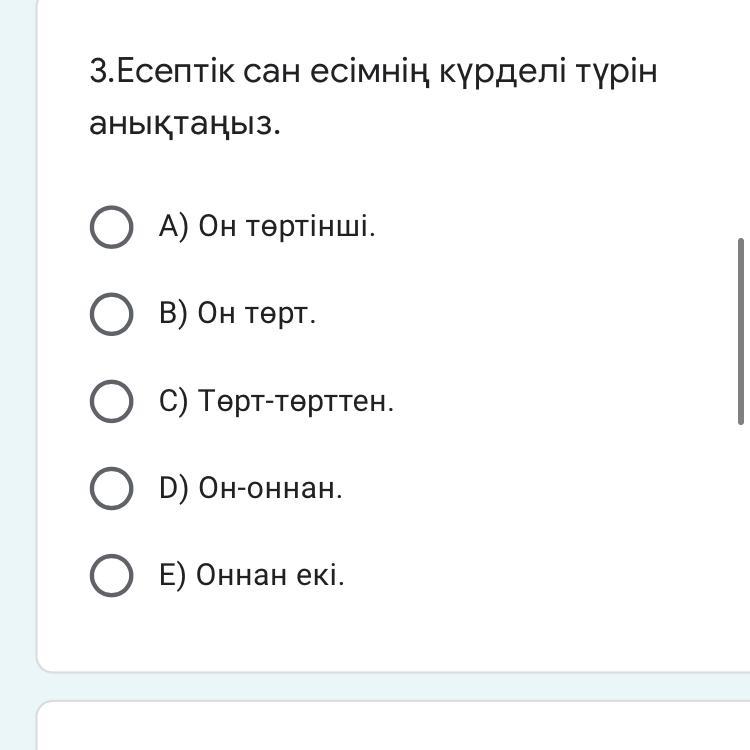Select option E radio circle
Viewport: 750px width, 750px height.
pyautogui.click(x=111, y=576)
